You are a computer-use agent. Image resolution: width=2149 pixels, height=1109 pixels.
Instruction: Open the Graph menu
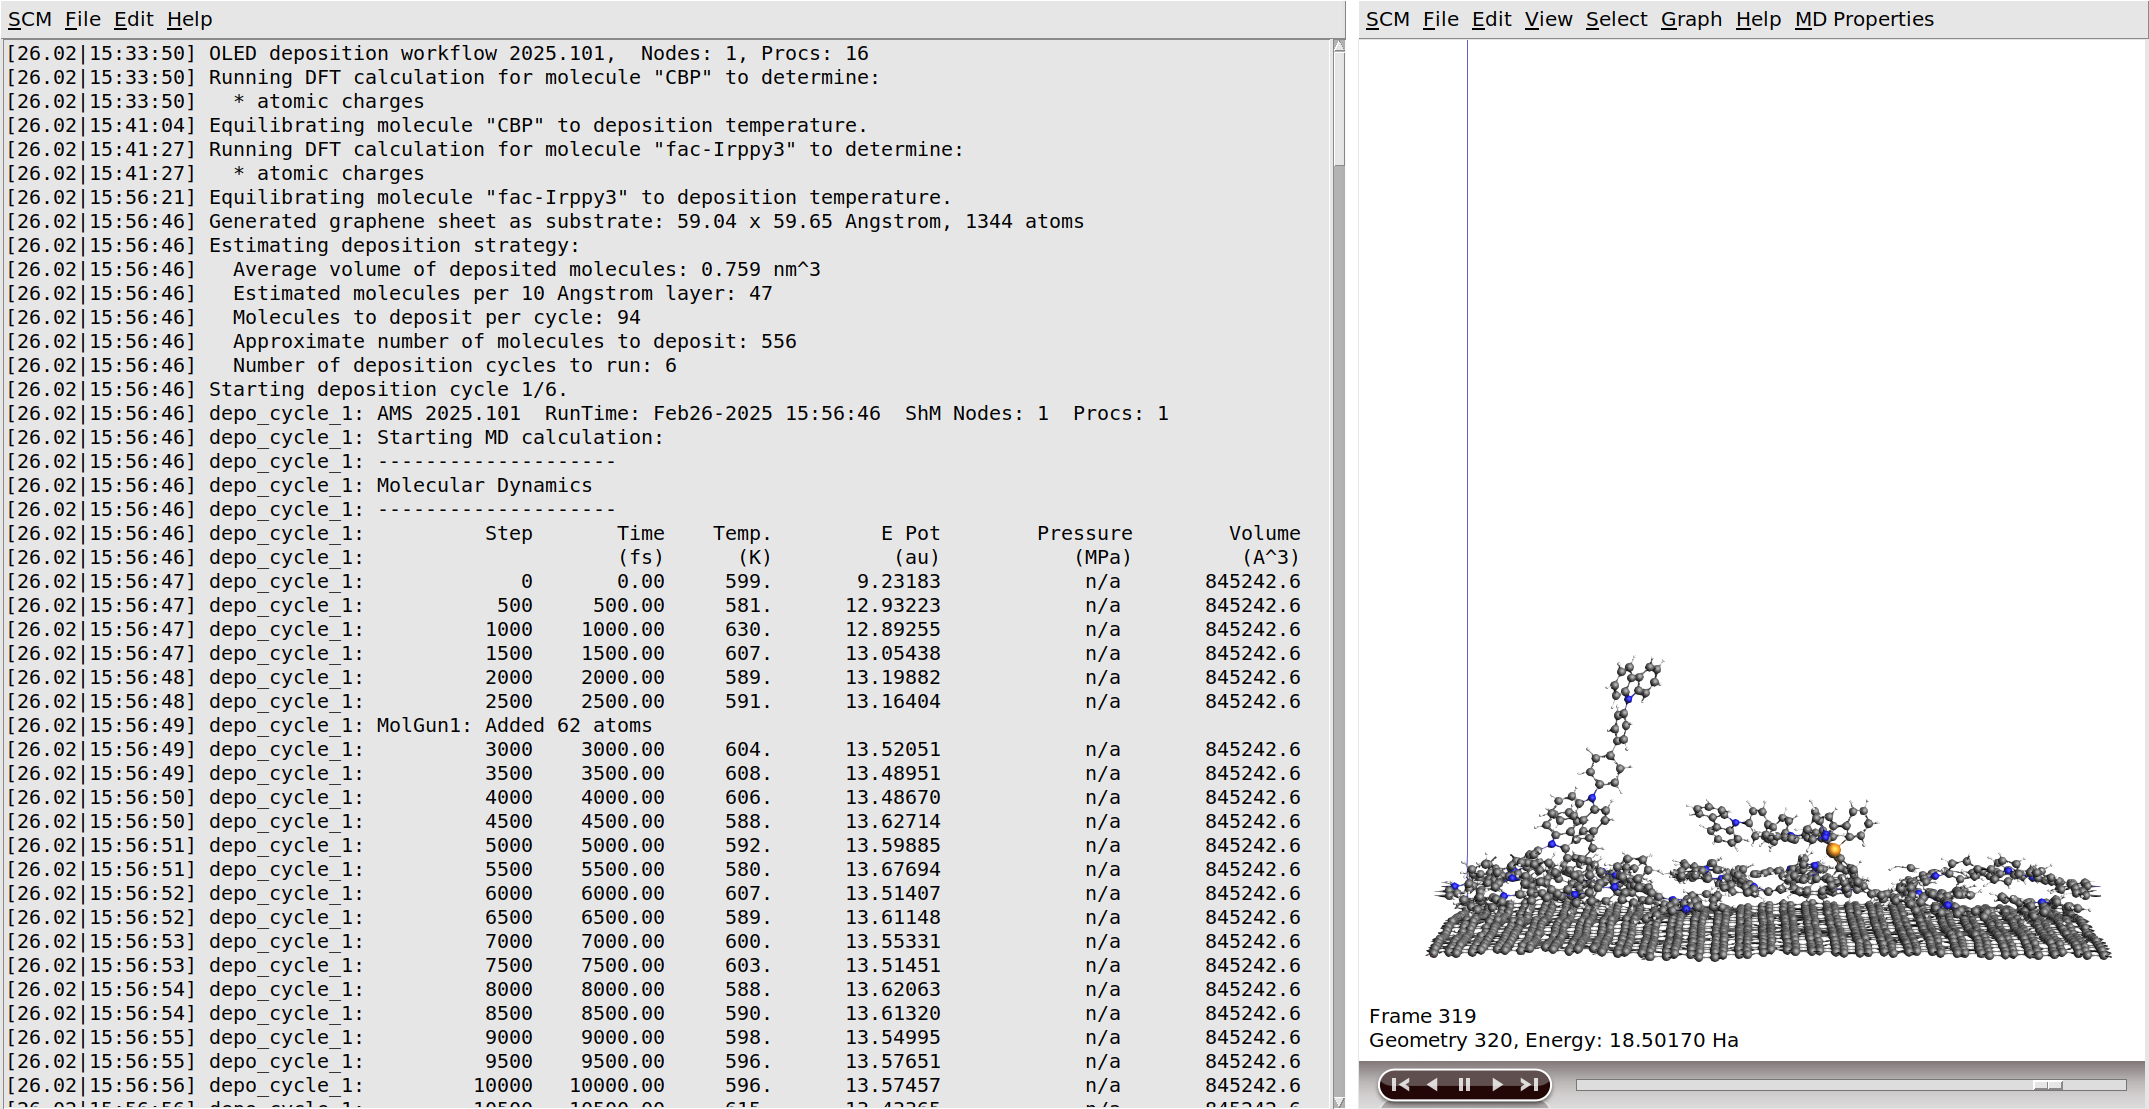1691,19
